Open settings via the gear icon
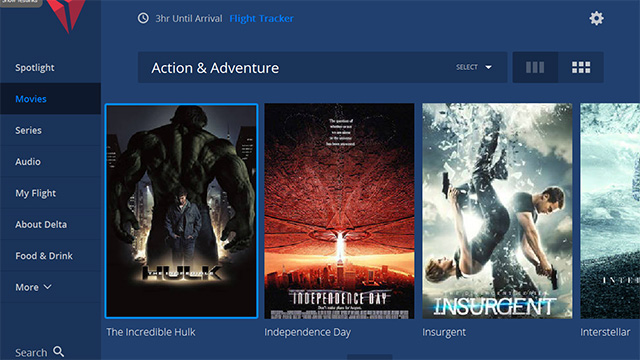The height and width of the screenshot is (360, 640). click(596, 18)
